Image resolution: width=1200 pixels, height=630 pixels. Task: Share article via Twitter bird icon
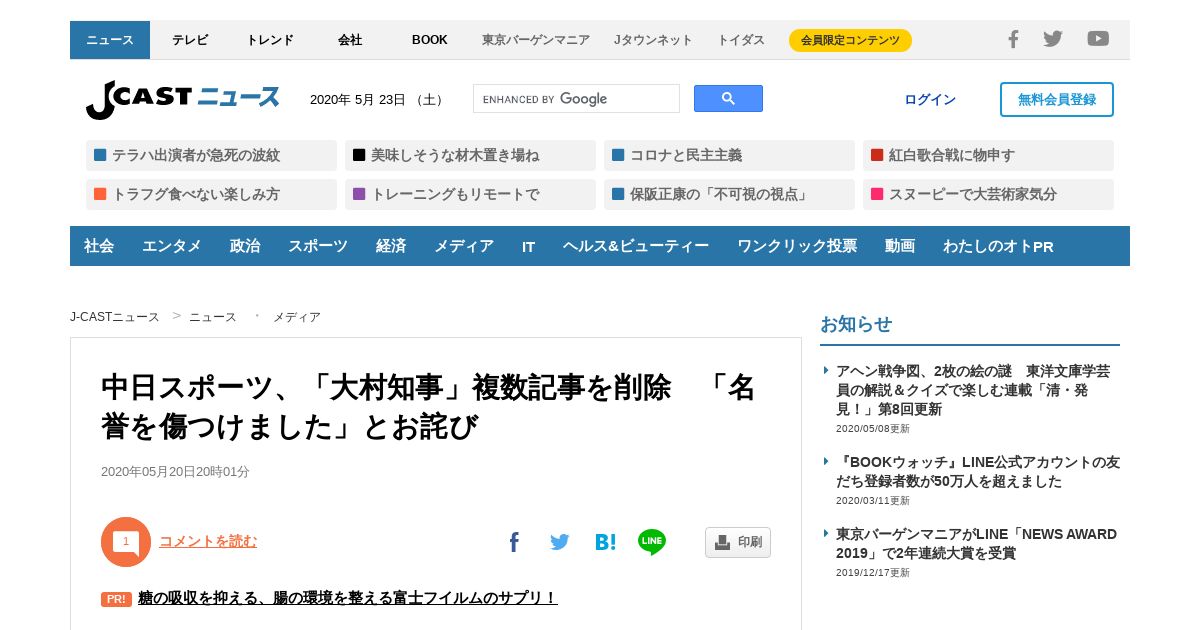(559, 542)
